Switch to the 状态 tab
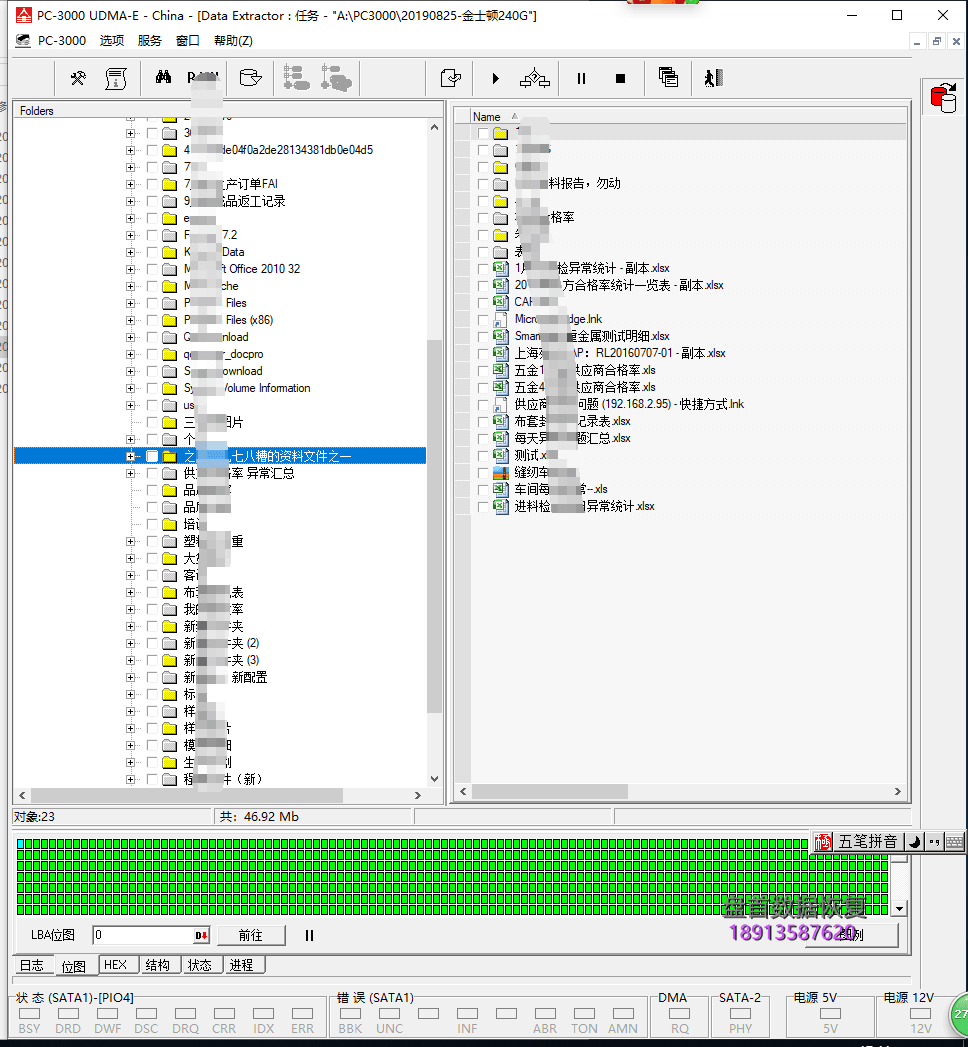This screenshot has height=1047, width=968. click(x=200, y=965)
